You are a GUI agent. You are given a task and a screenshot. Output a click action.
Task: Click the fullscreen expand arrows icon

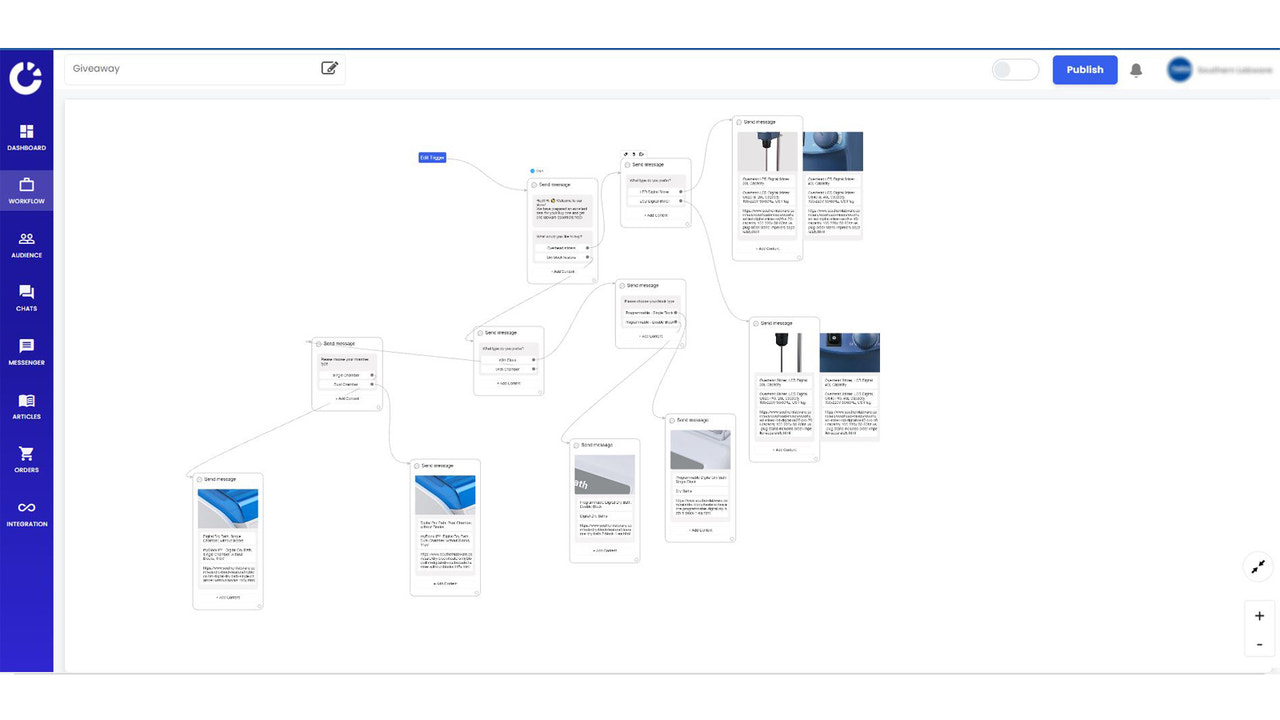(1258, 566)
